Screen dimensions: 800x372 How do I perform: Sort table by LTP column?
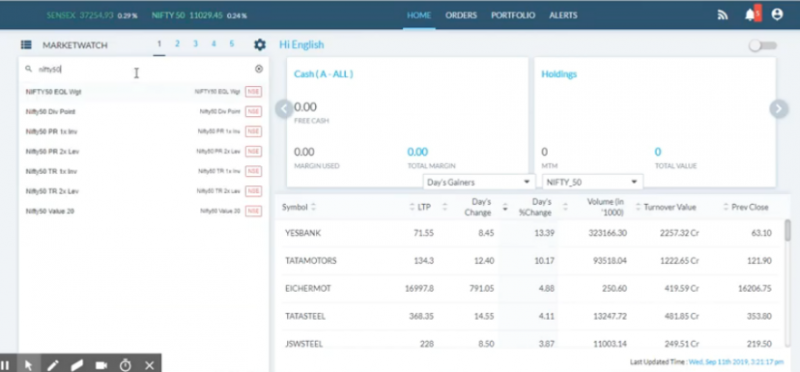(x=420, y=207)
